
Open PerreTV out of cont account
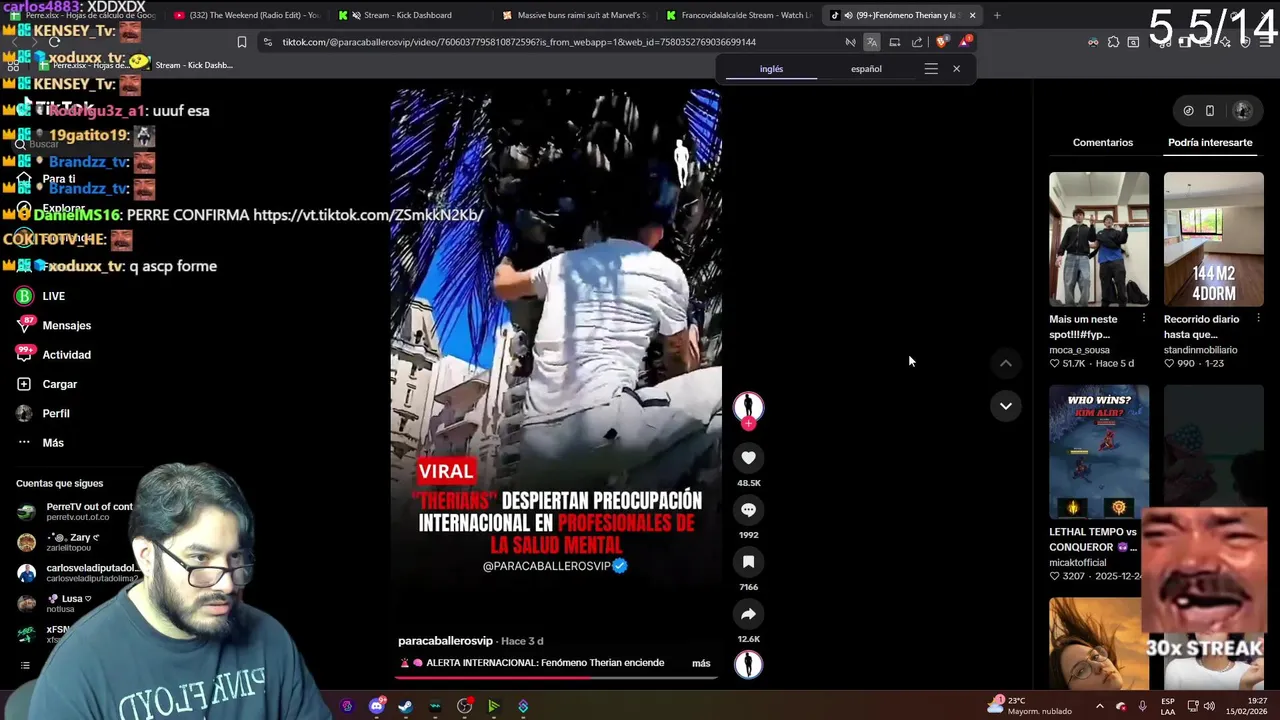tap(75, 511)
